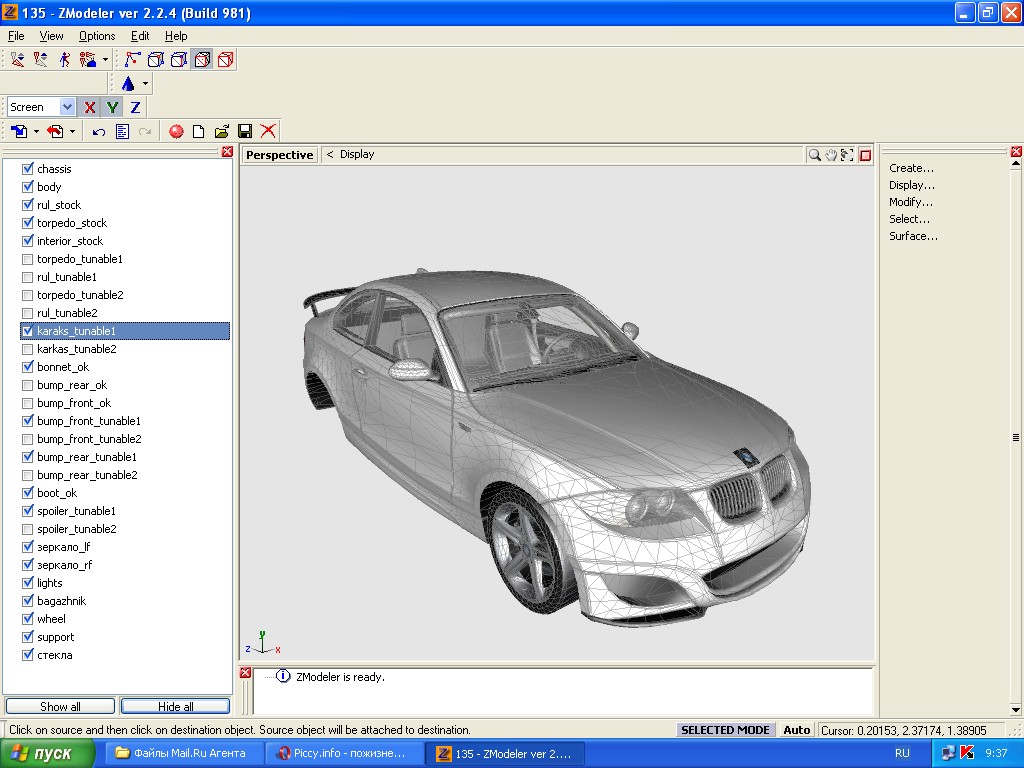Uncheck the wheel object checkbox

27,618
